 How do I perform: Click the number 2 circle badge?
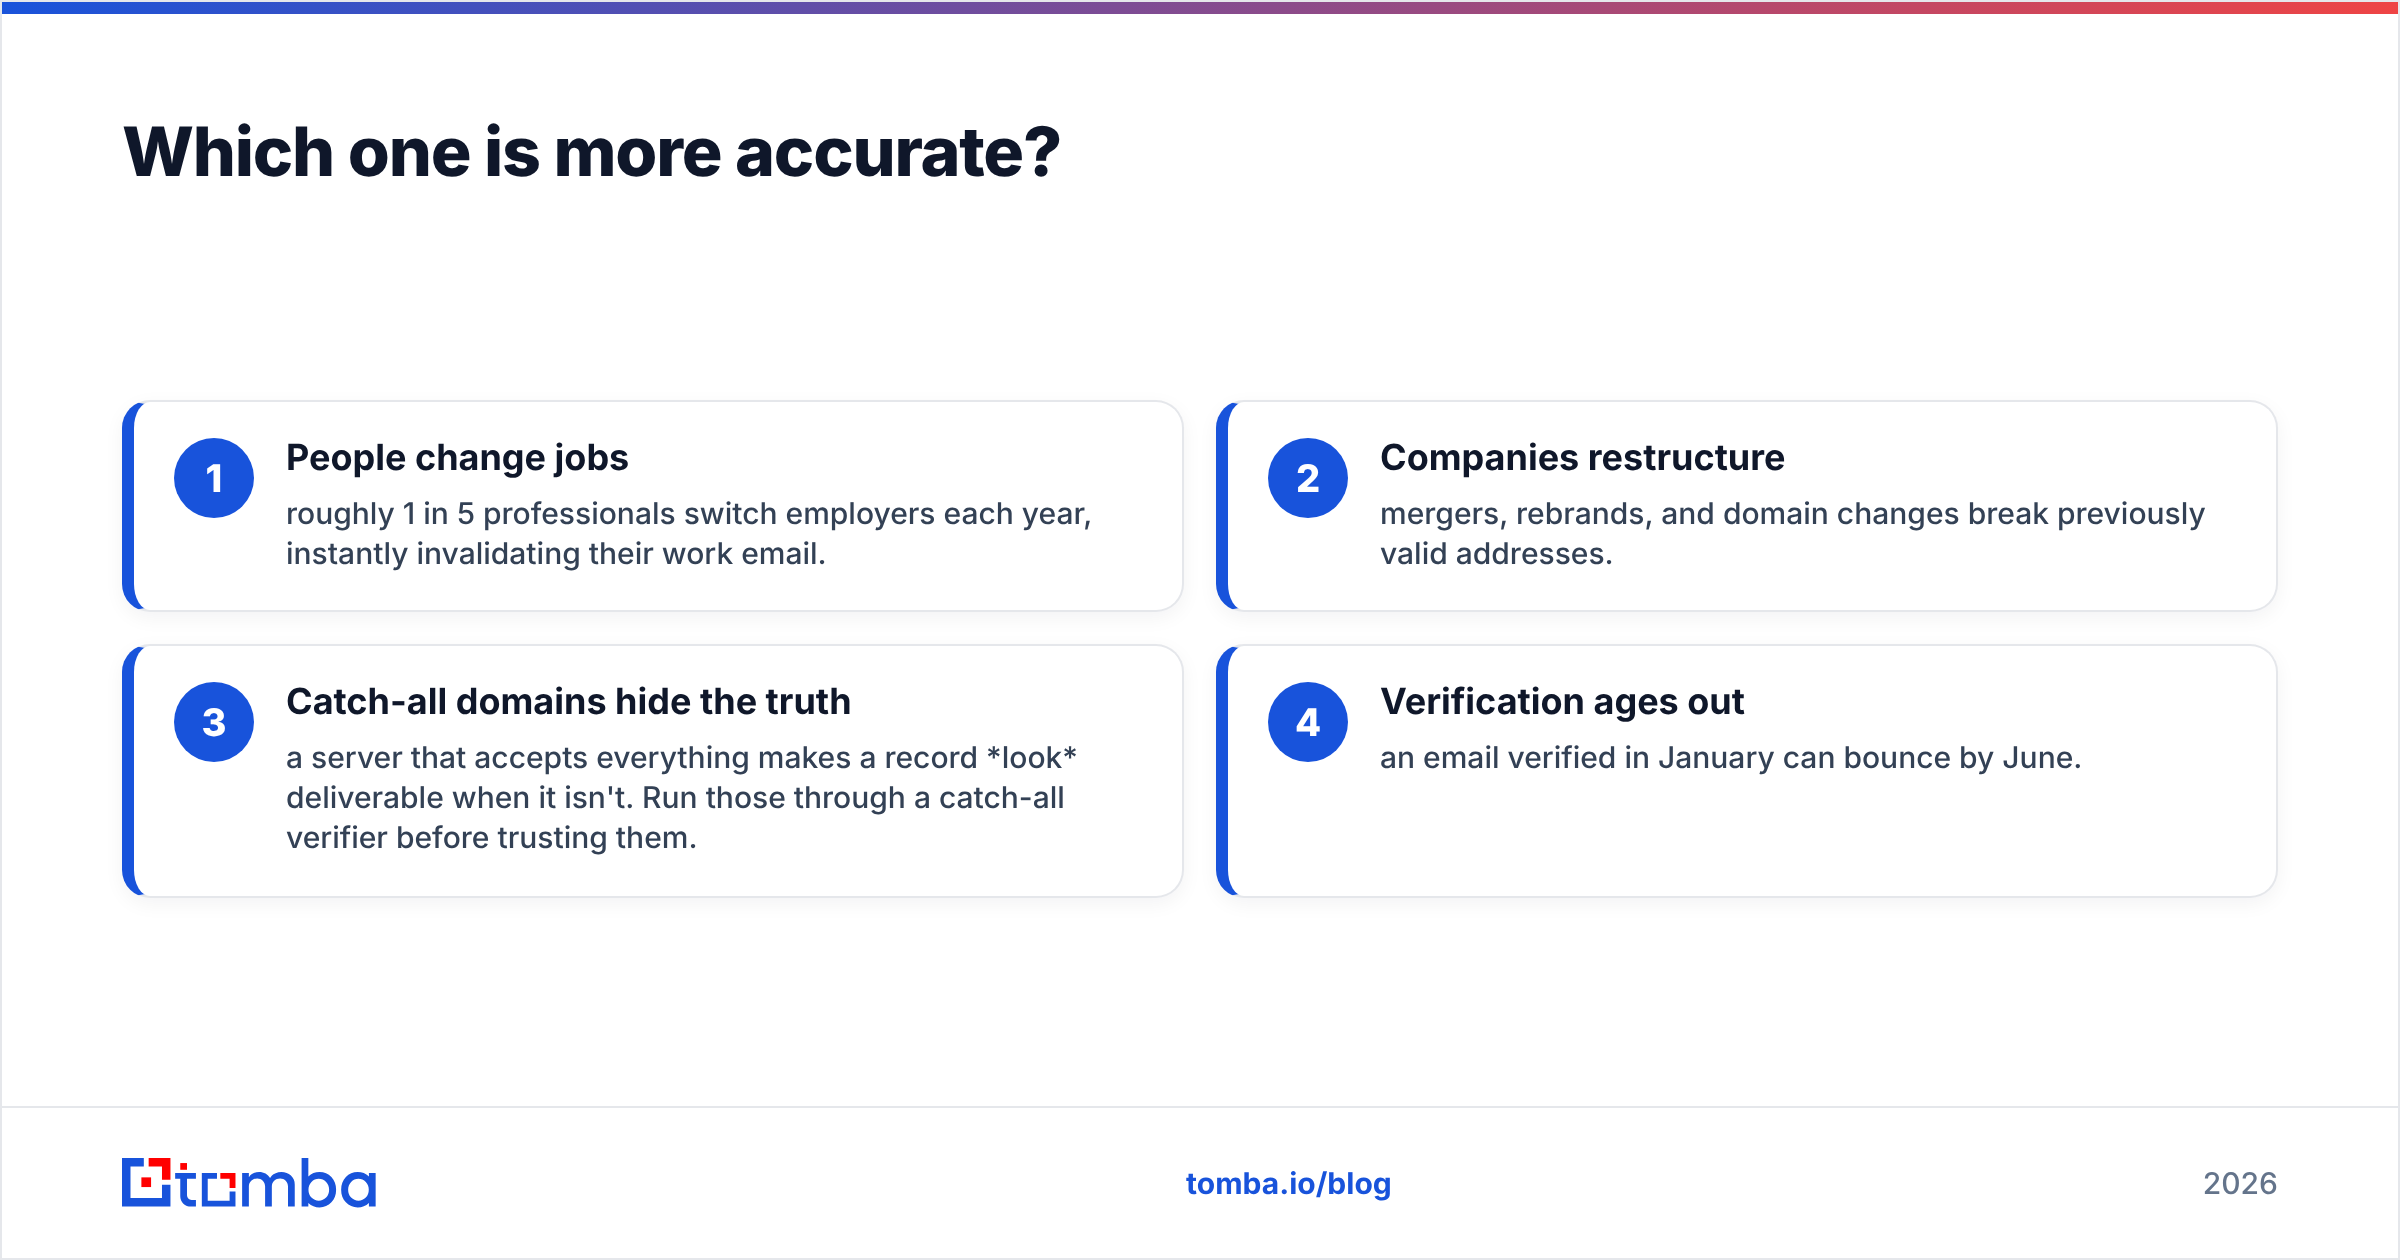(x=1308, y=478)
